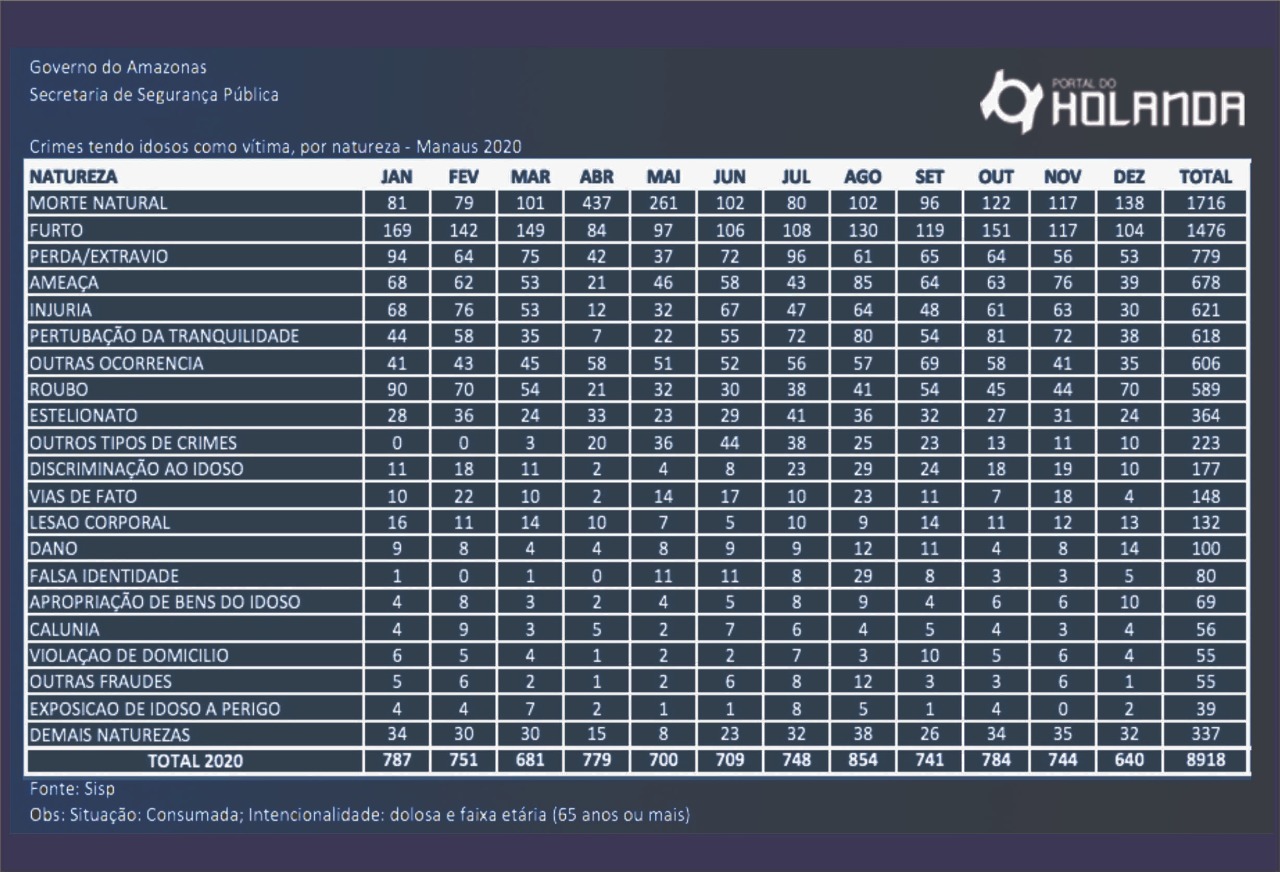
Task: Click the FURTO row label
Action: (55, 230)
